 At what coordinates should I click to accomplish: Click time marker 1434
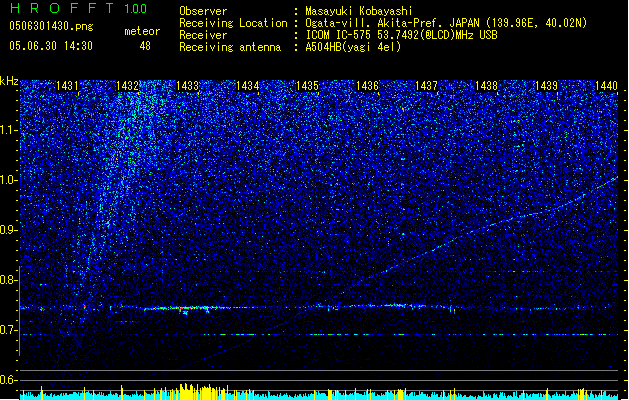(x=248, y=86)
